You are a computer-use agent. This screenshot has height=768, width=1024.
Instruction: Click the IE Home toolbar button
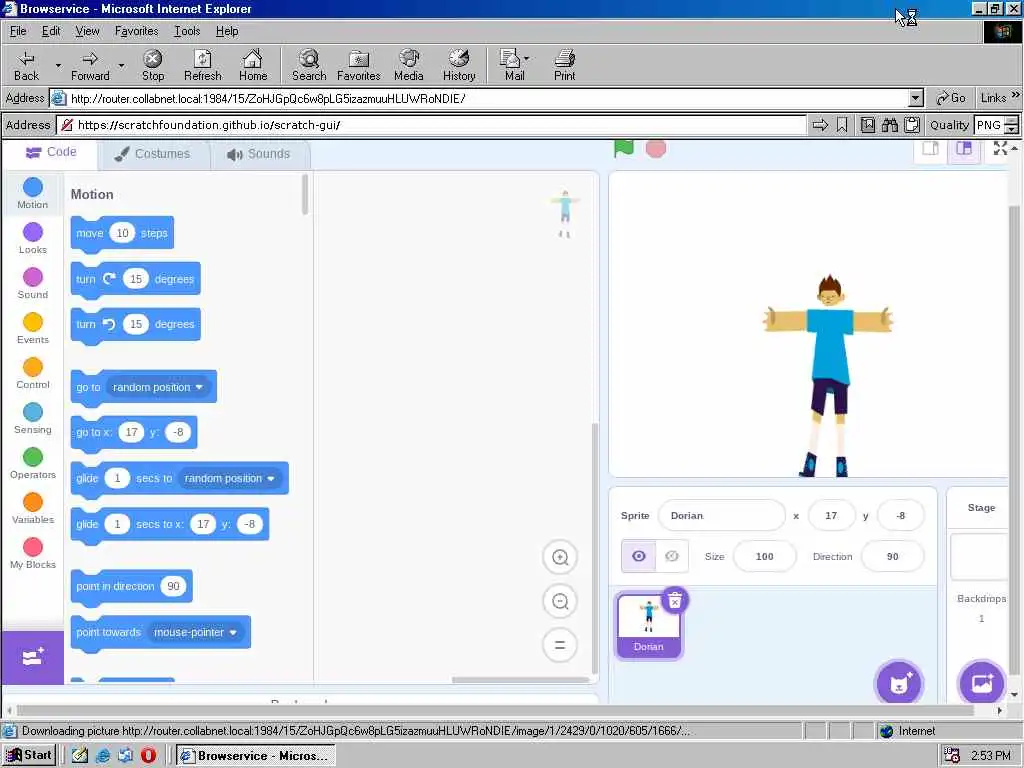tap(253, 66)
